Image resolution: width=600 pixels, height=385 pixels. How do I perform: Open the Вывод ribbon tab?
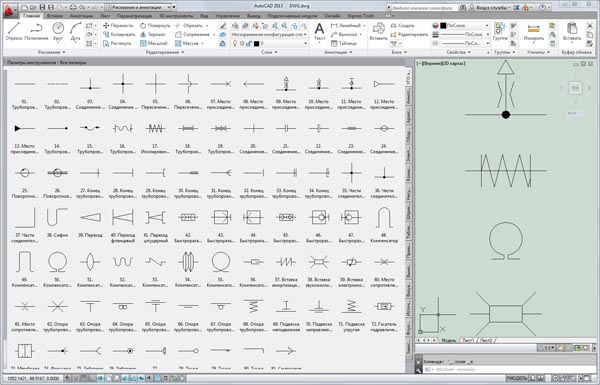click(x=253, y=16)
